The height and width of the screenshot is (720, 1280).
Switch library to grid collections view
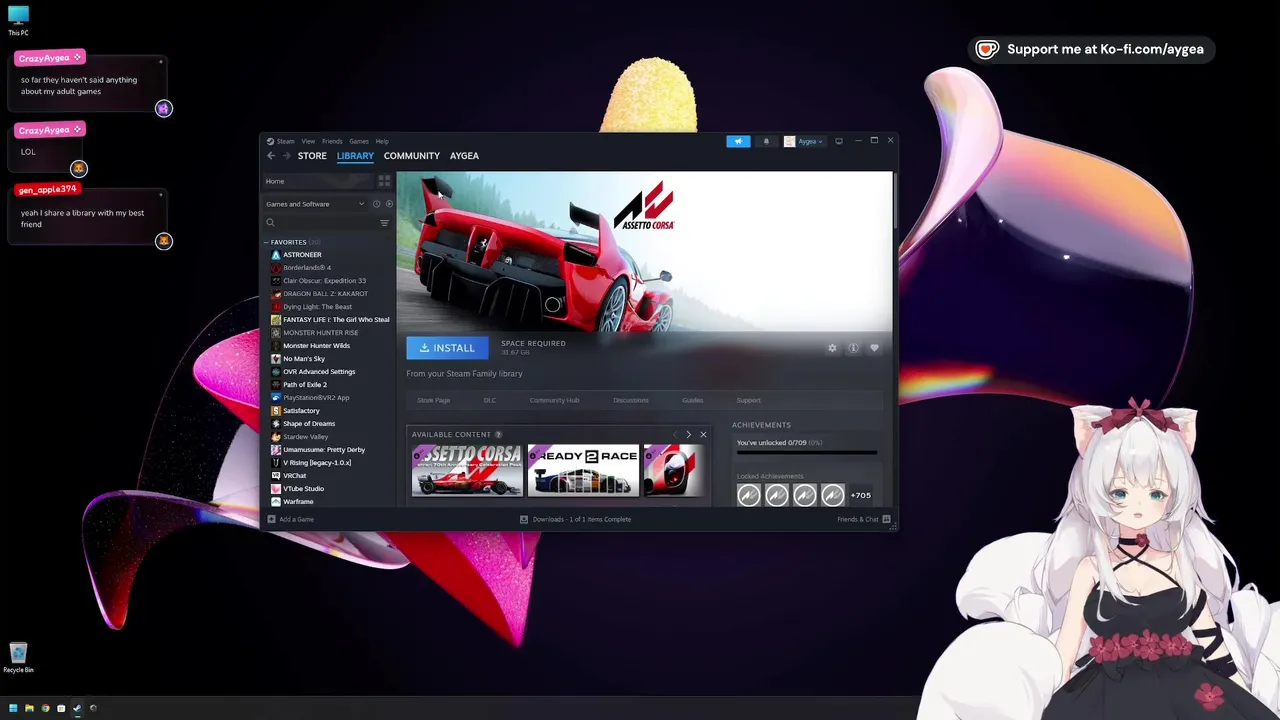(x=384, y=181)
